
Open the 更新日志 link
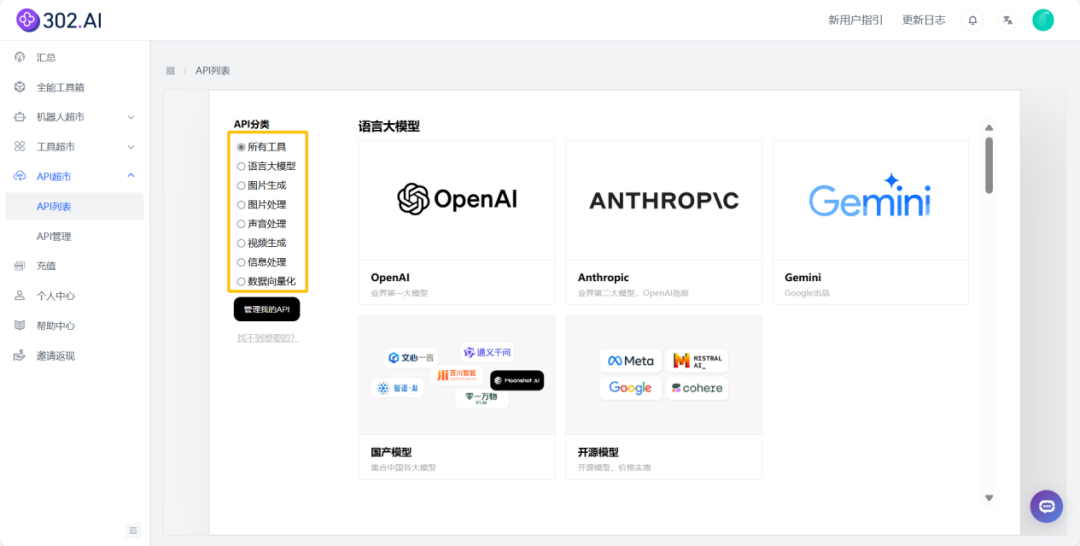tap(924, 20)
